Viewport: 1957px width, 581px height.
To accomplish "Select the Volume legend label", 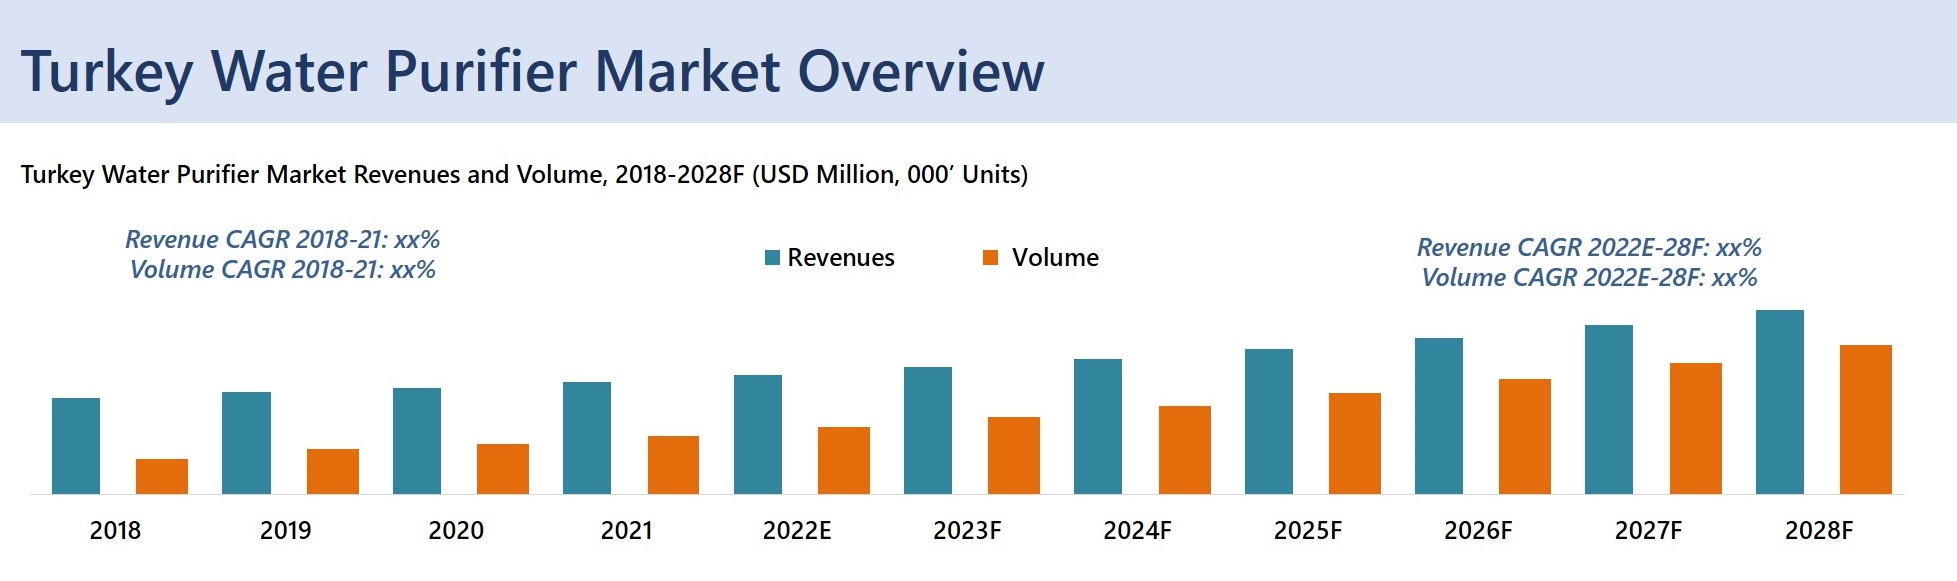I will (1055, 258).
